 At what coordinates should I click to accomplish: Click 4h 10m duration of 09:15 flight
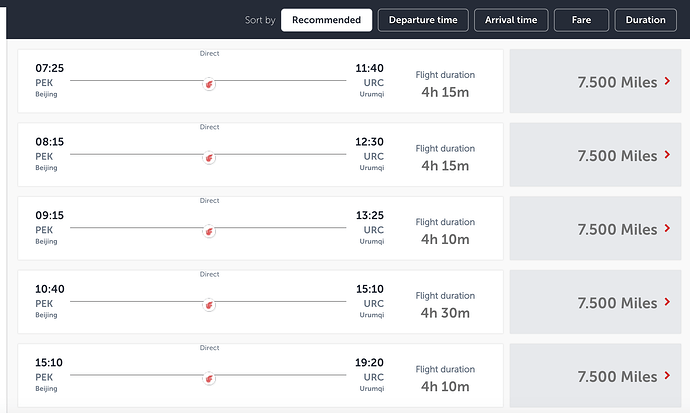pos(445,239)
